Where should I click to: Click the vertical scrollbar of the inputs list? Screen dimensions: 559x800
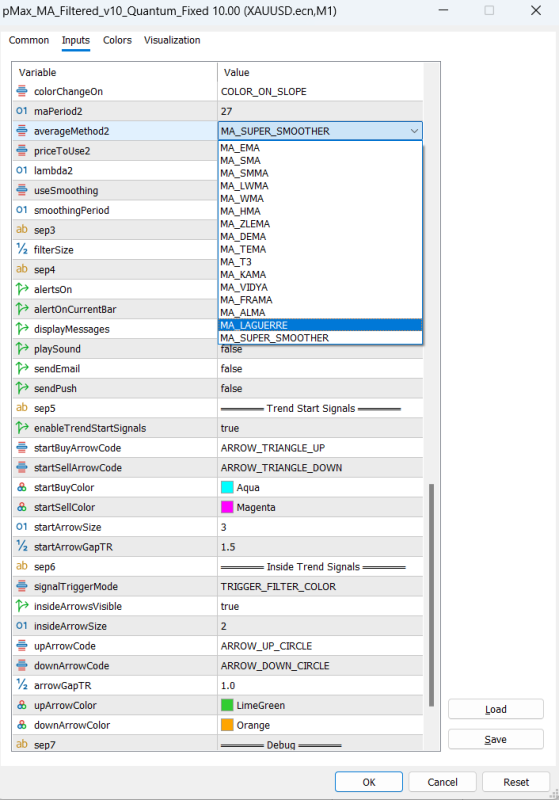pyautogui.click(x=431, y=595)
